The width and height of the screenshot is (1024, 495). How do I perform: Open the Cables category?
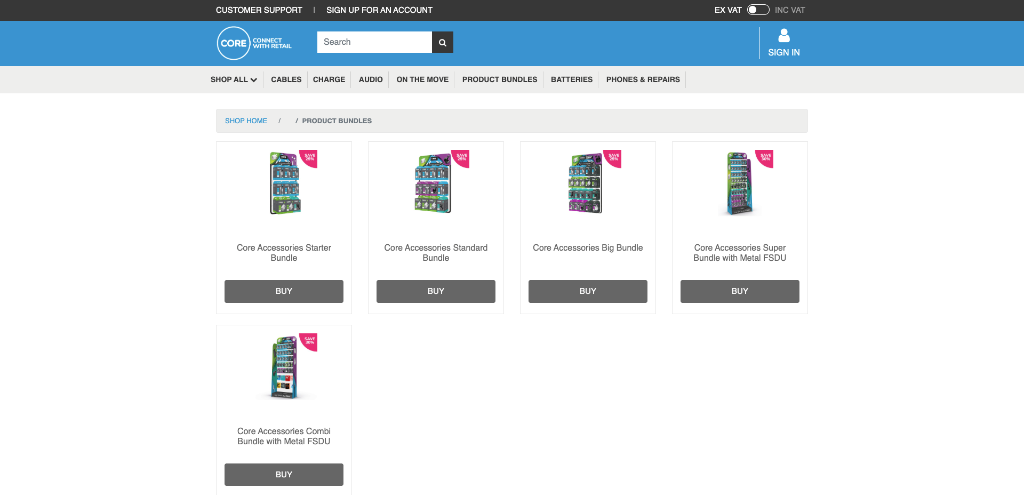pyautogui.click(x=286, y=80)
